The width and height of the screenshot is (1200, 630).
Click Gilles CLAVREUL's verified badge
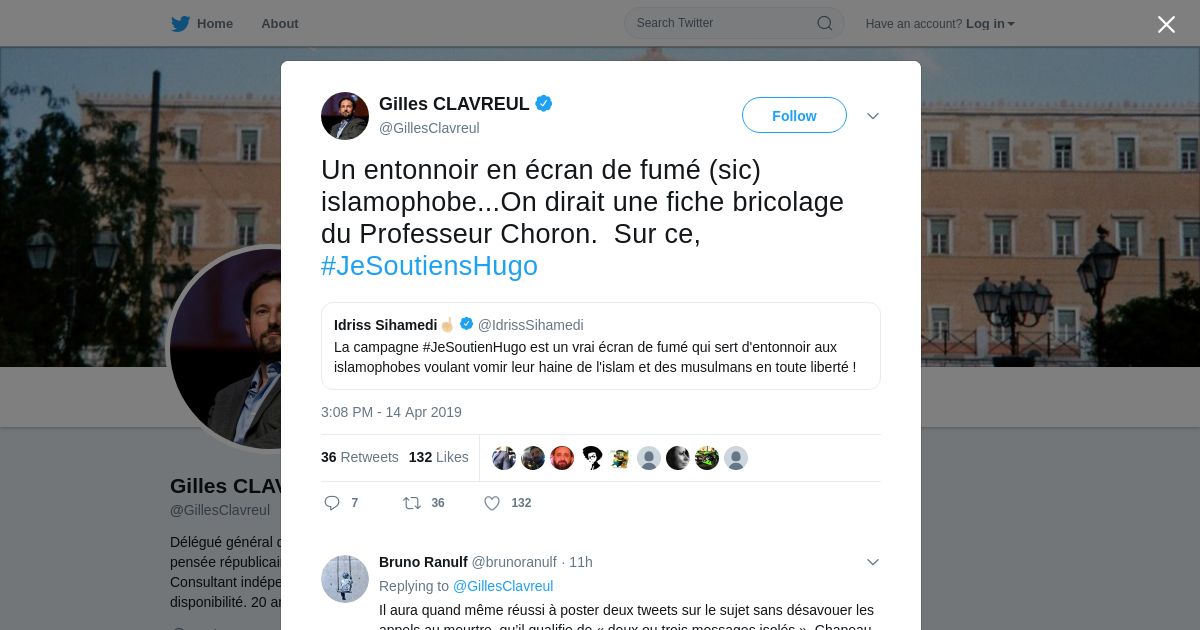coord(544,103)
